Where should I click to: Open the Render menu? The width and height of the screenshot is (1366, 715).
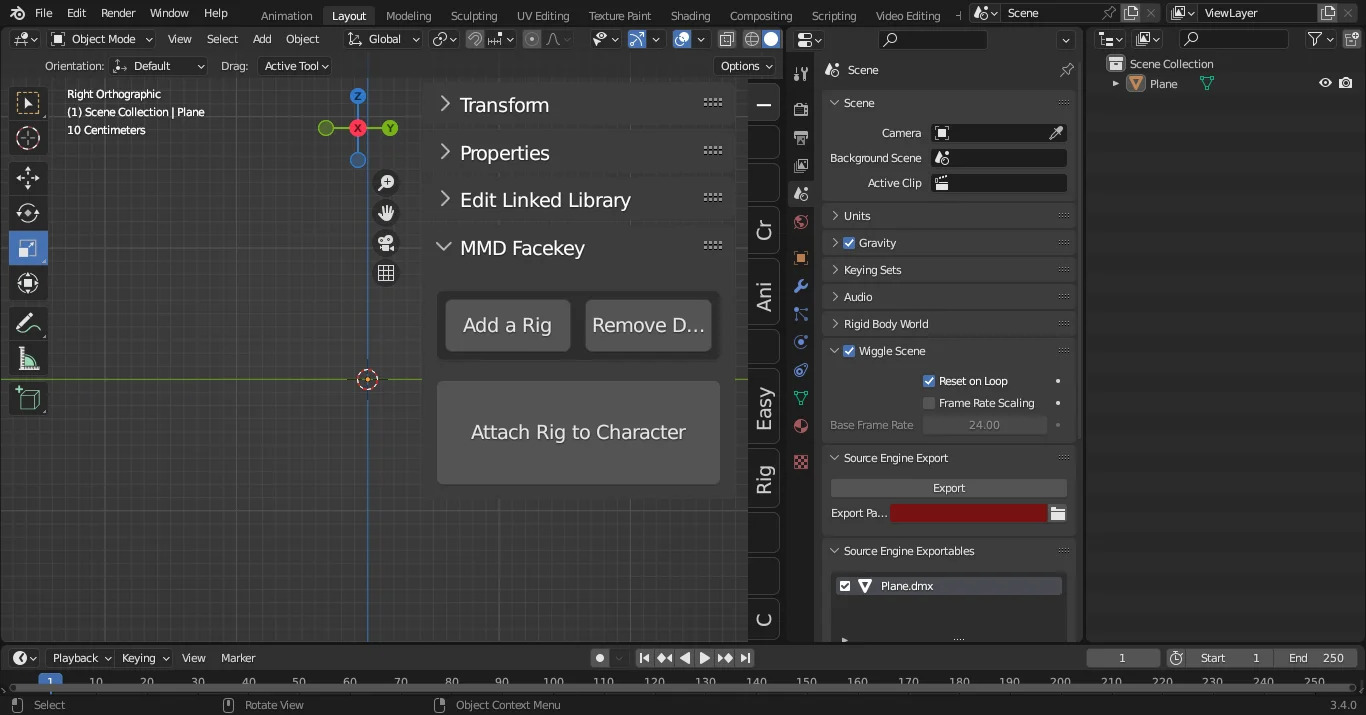(x=118, y=13)
